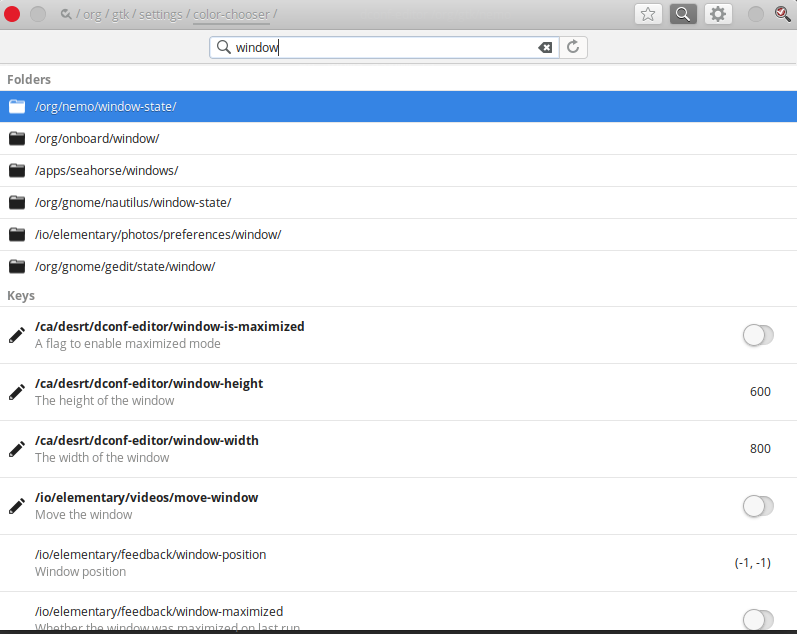Viewport: 797px width, 634px height.
Task: Click the bookmarks star icon
Action: click(x=648, y=14)
